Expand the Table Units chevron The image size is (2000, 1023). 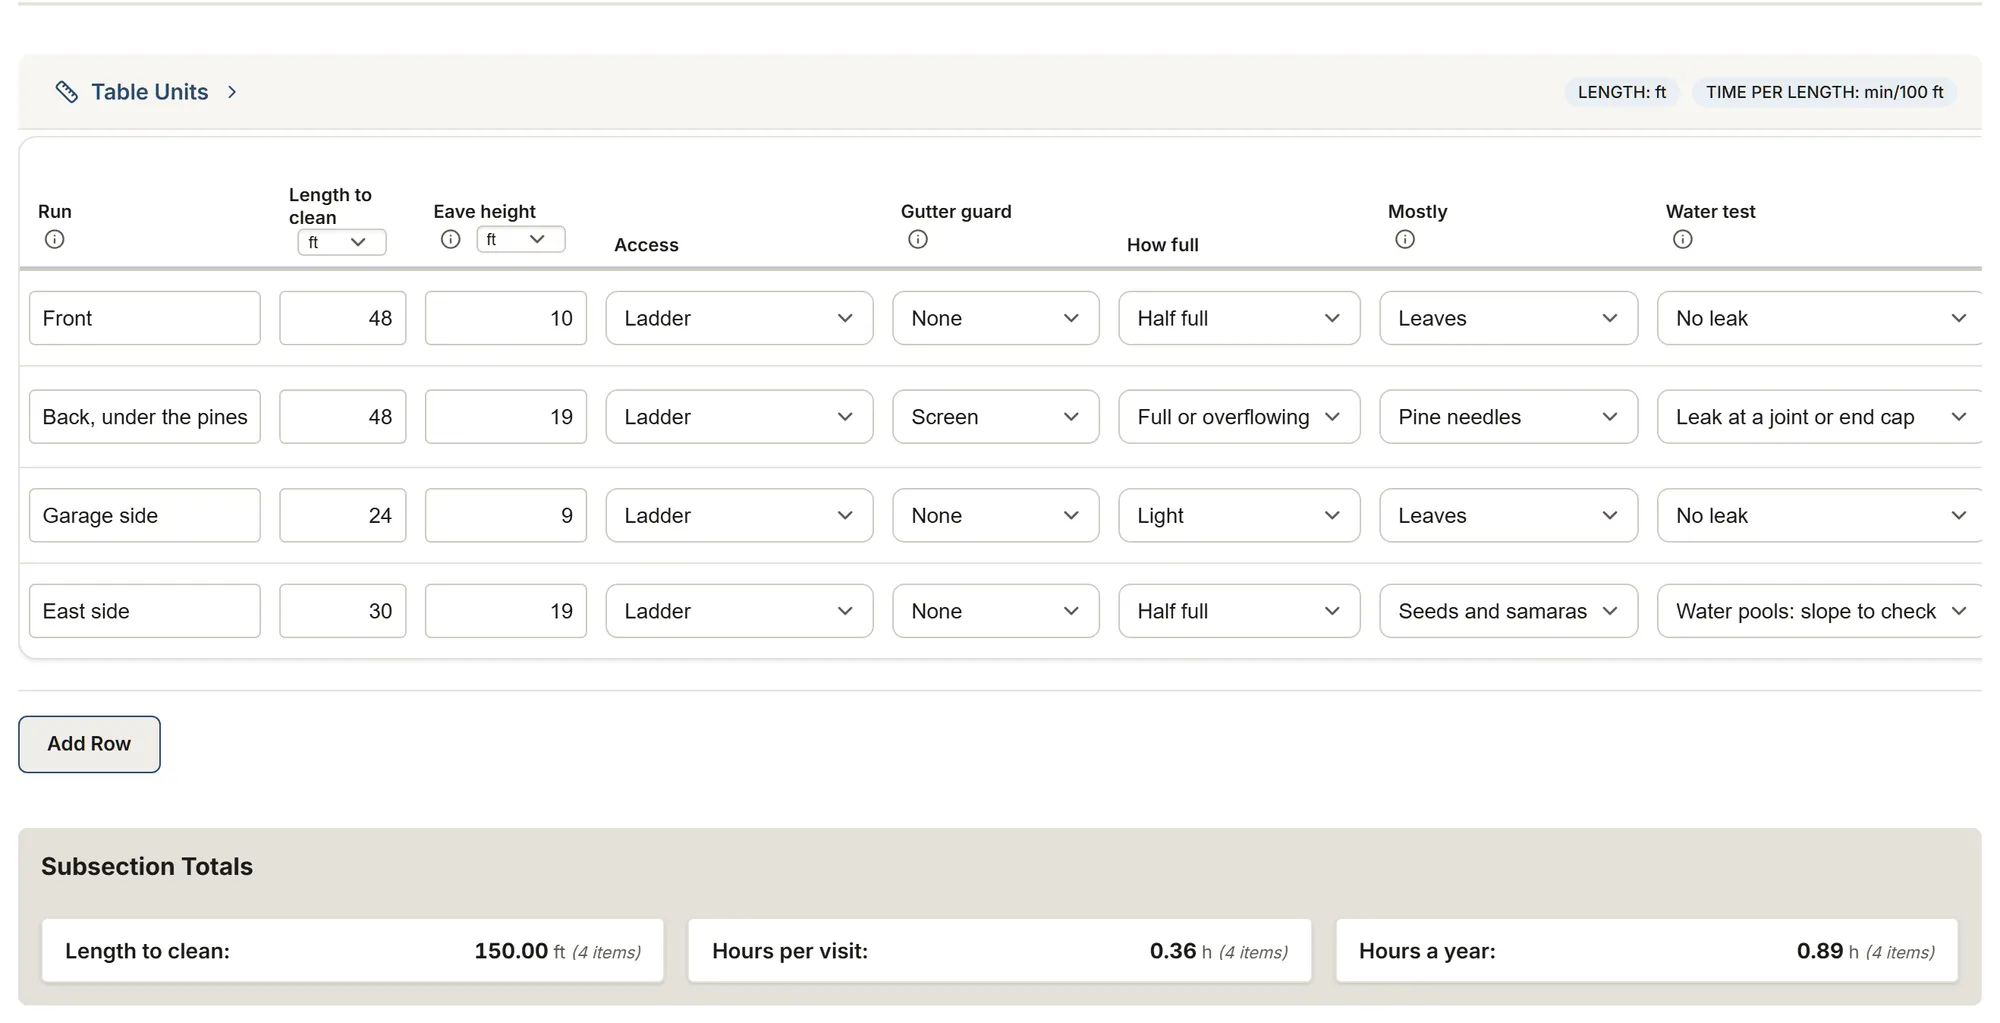[x=232, y=92]
